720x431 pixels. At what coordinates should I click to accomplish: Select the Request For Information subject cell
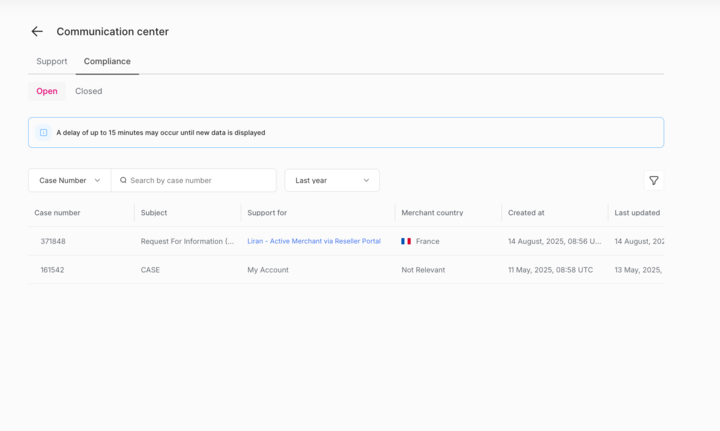click(x=187, y=241)
